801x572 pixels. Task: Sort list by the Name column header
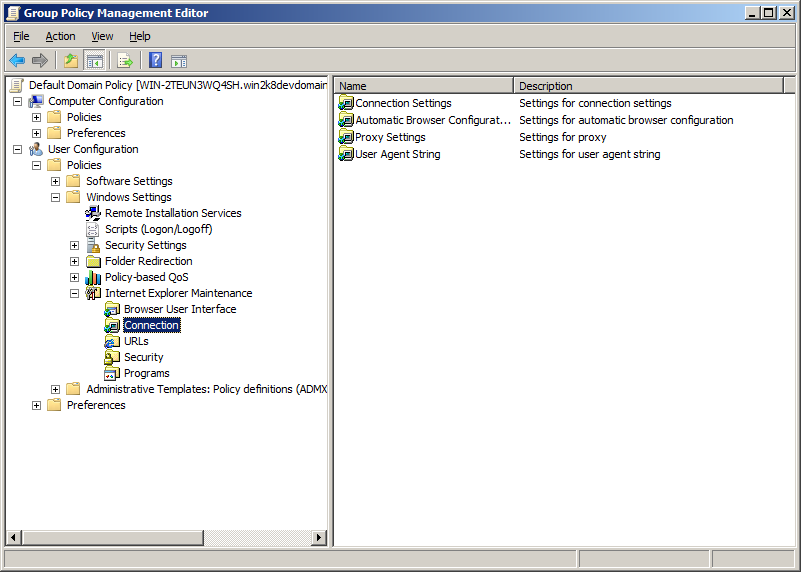pyautogui.click(x=423, y=86)
